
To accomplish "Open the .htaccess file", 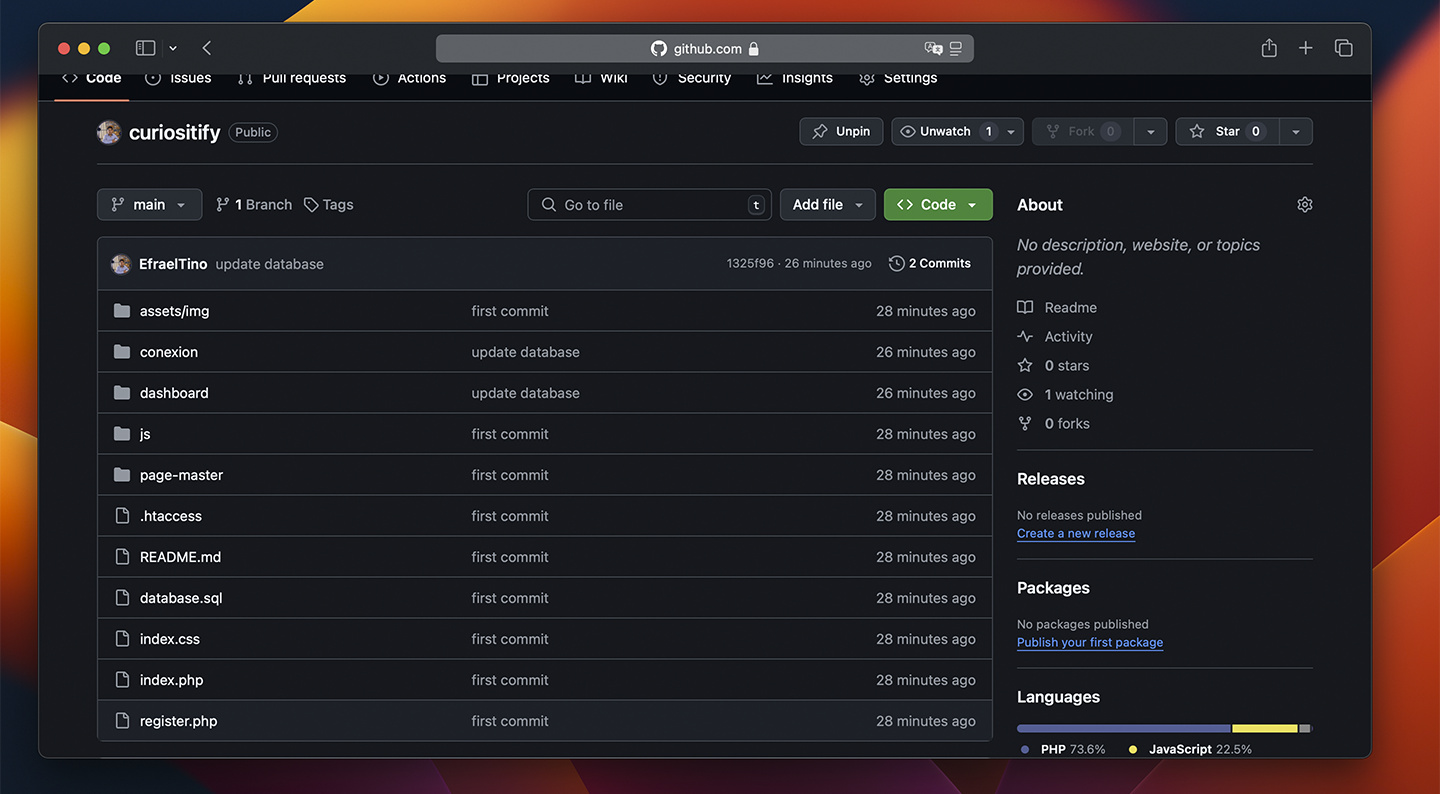I will click(171, 516).
